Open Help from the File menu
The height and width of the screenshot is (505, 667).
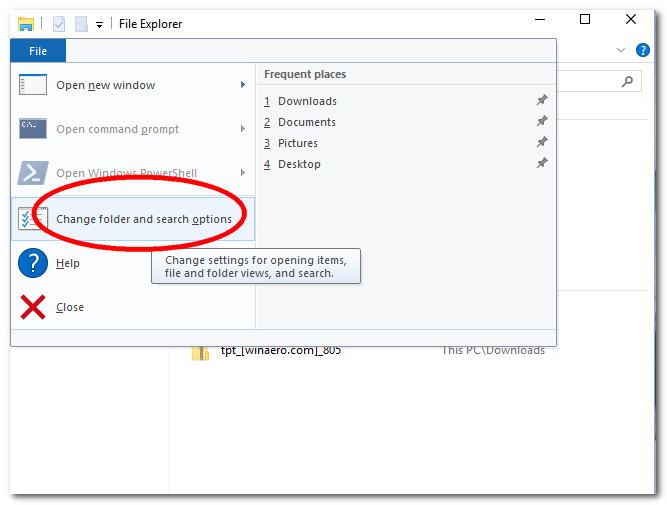68,263
